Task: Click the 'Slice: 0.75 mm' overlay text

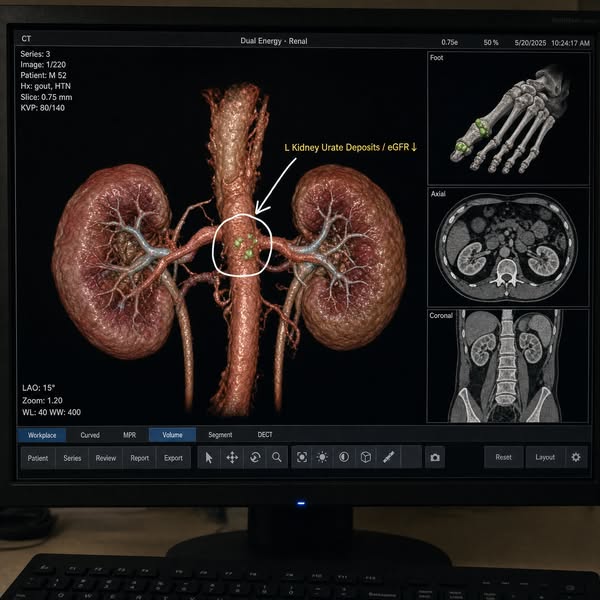Action: coord(46,97)
